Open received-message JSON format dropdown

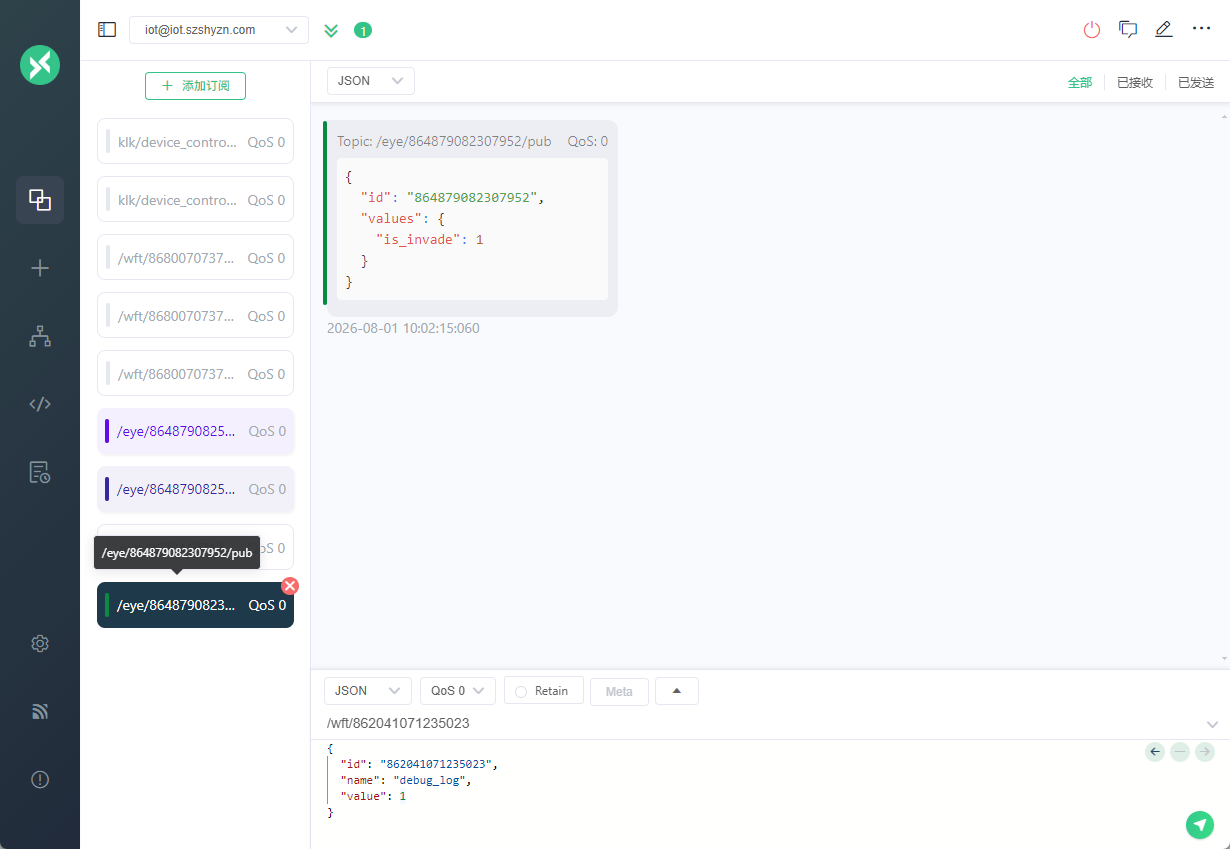tap(371, 81)
